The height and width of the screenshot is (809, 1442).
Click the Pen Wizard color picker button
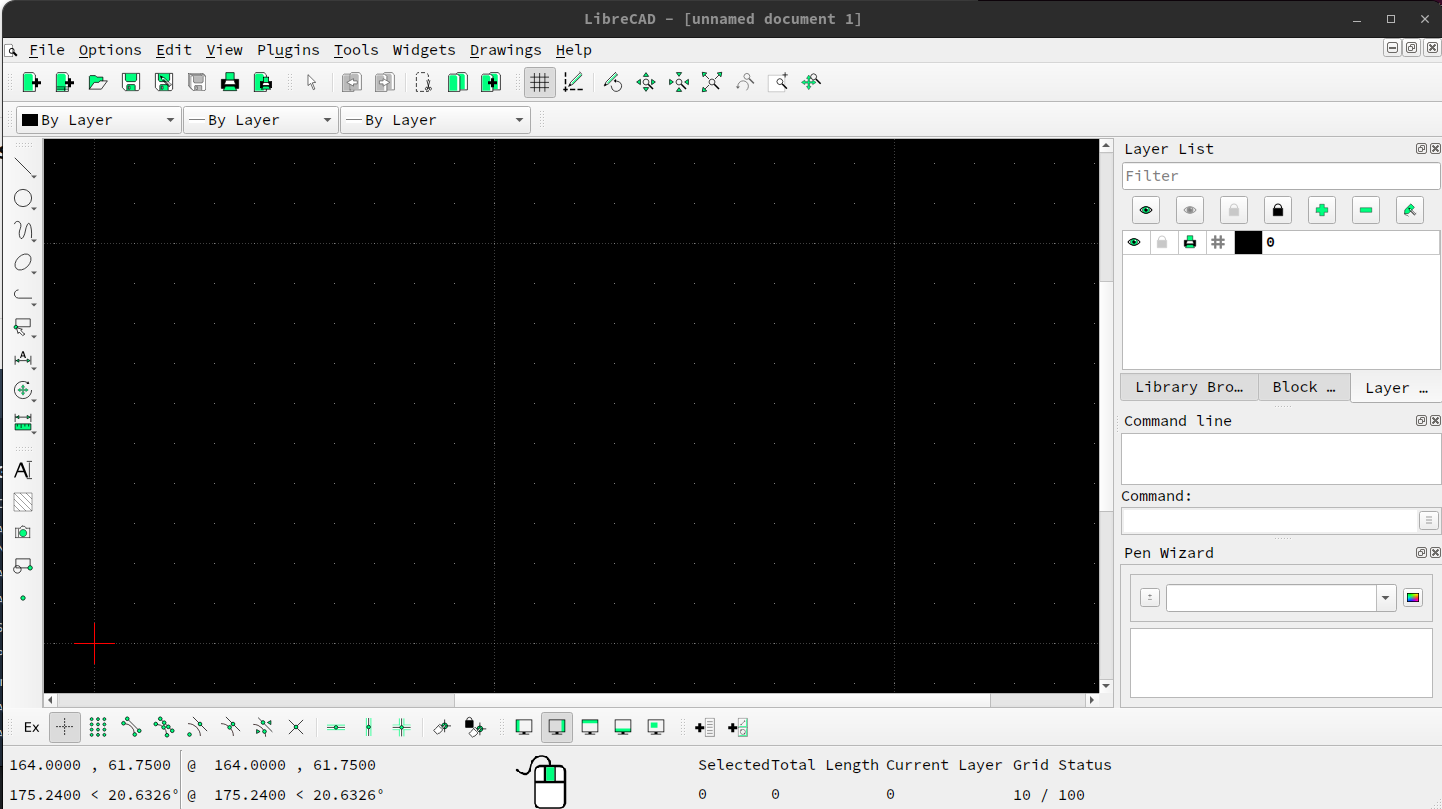coord(1413,598)
